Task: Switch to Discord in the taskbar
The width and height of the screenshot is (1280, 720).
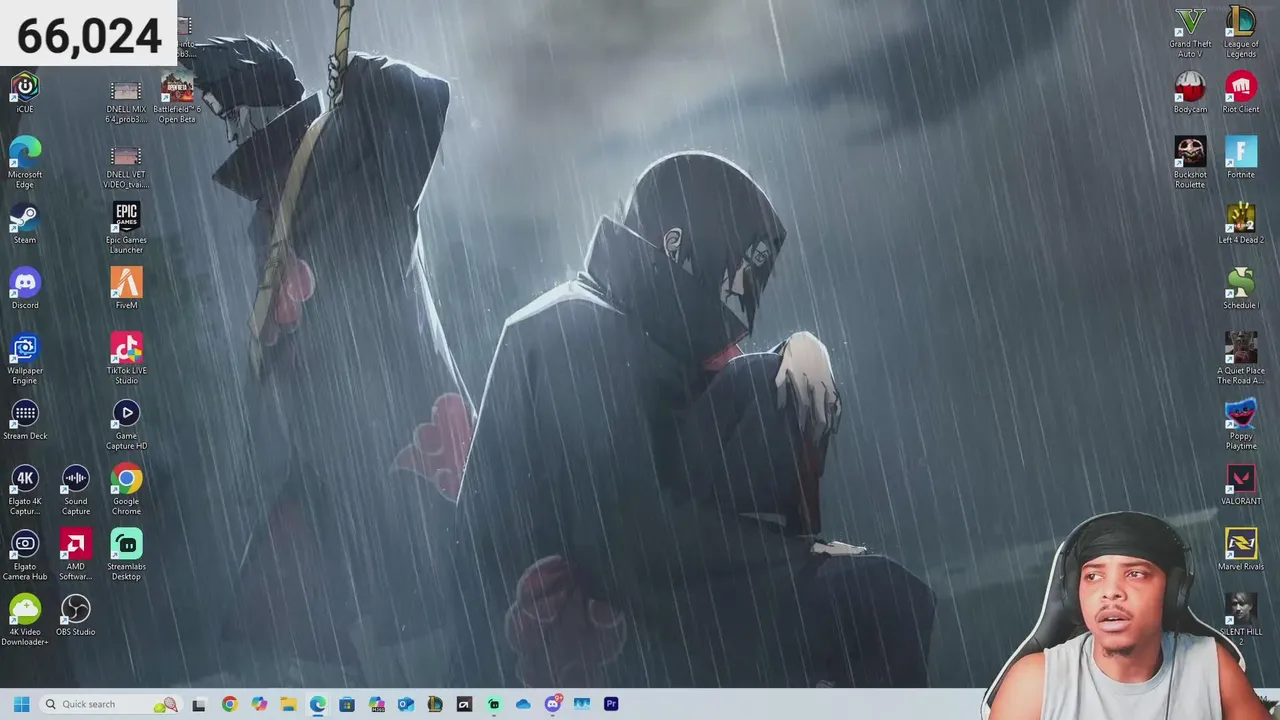Action: (553, 704)
